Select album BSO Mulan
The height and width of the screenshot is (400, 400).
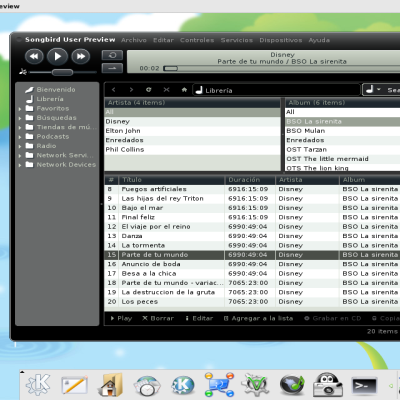(343, 131)
